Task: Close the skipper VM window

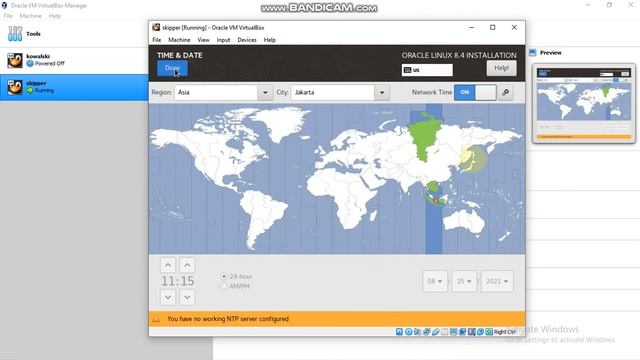Action: pos(514,27)
